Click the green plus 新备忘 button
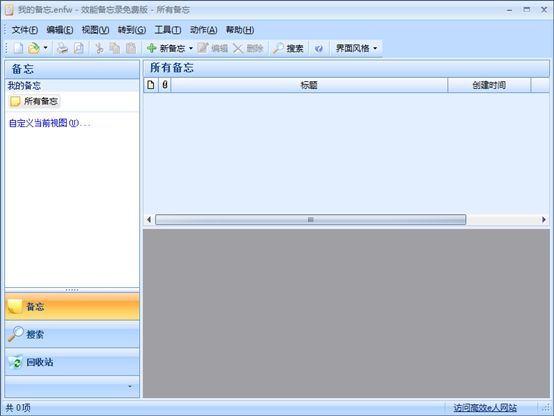554x416 pixels. (x=166, y=48)
